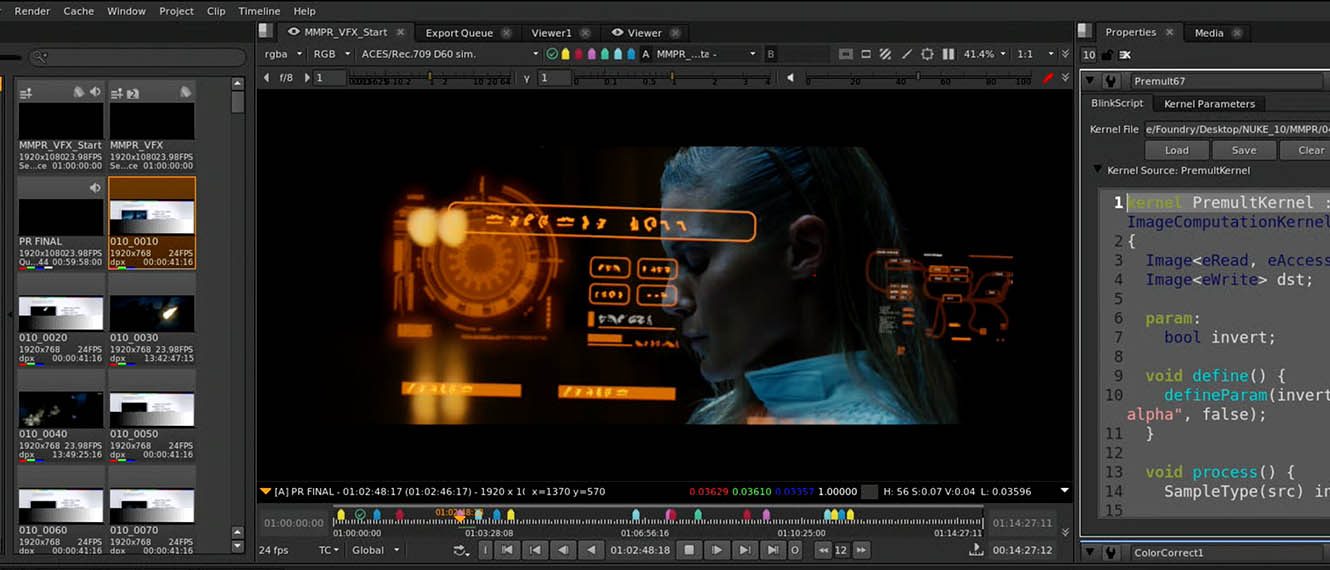Viewport: 1330px width, 570px height.
Task: Open the Media panel tab
Action: 1209,33
